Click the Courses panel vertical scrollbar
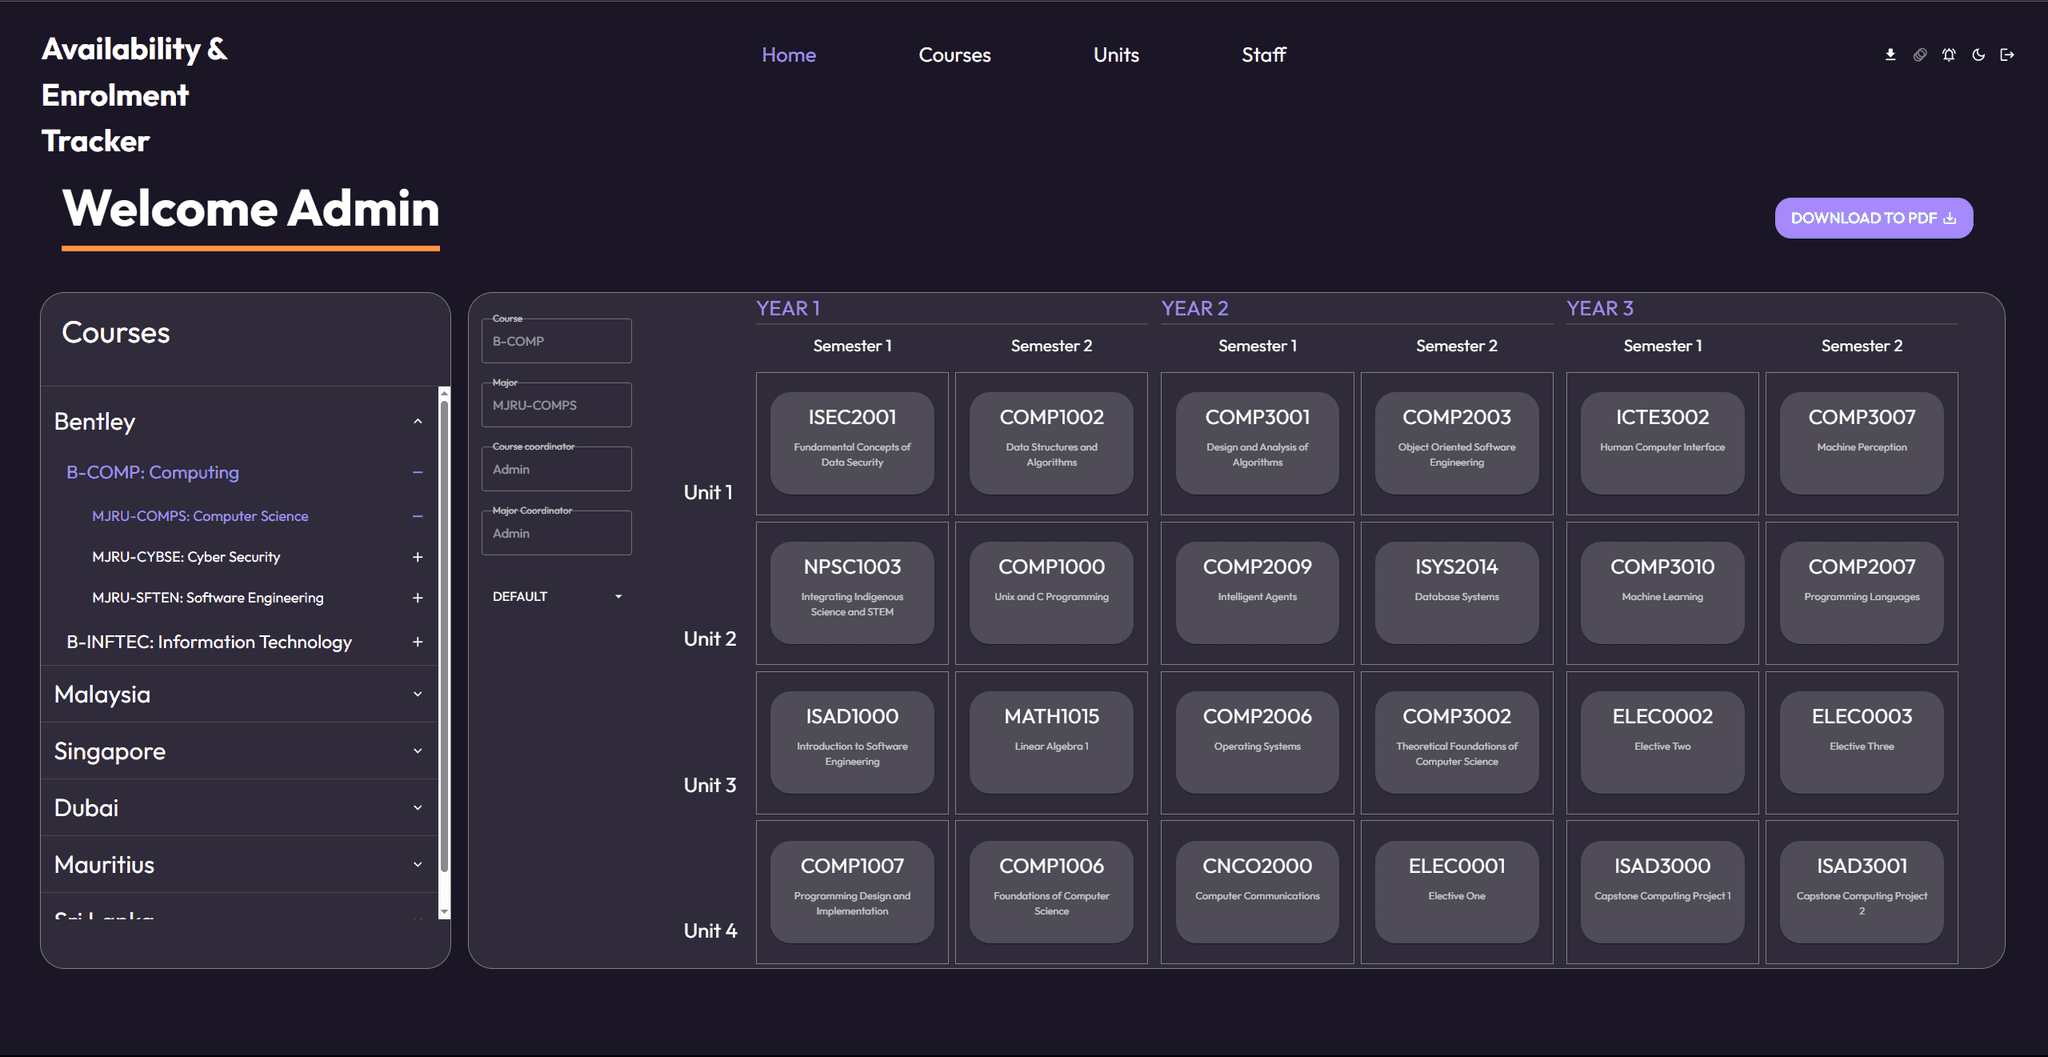Screen dimensions: 2048x1057 point(444,650)
